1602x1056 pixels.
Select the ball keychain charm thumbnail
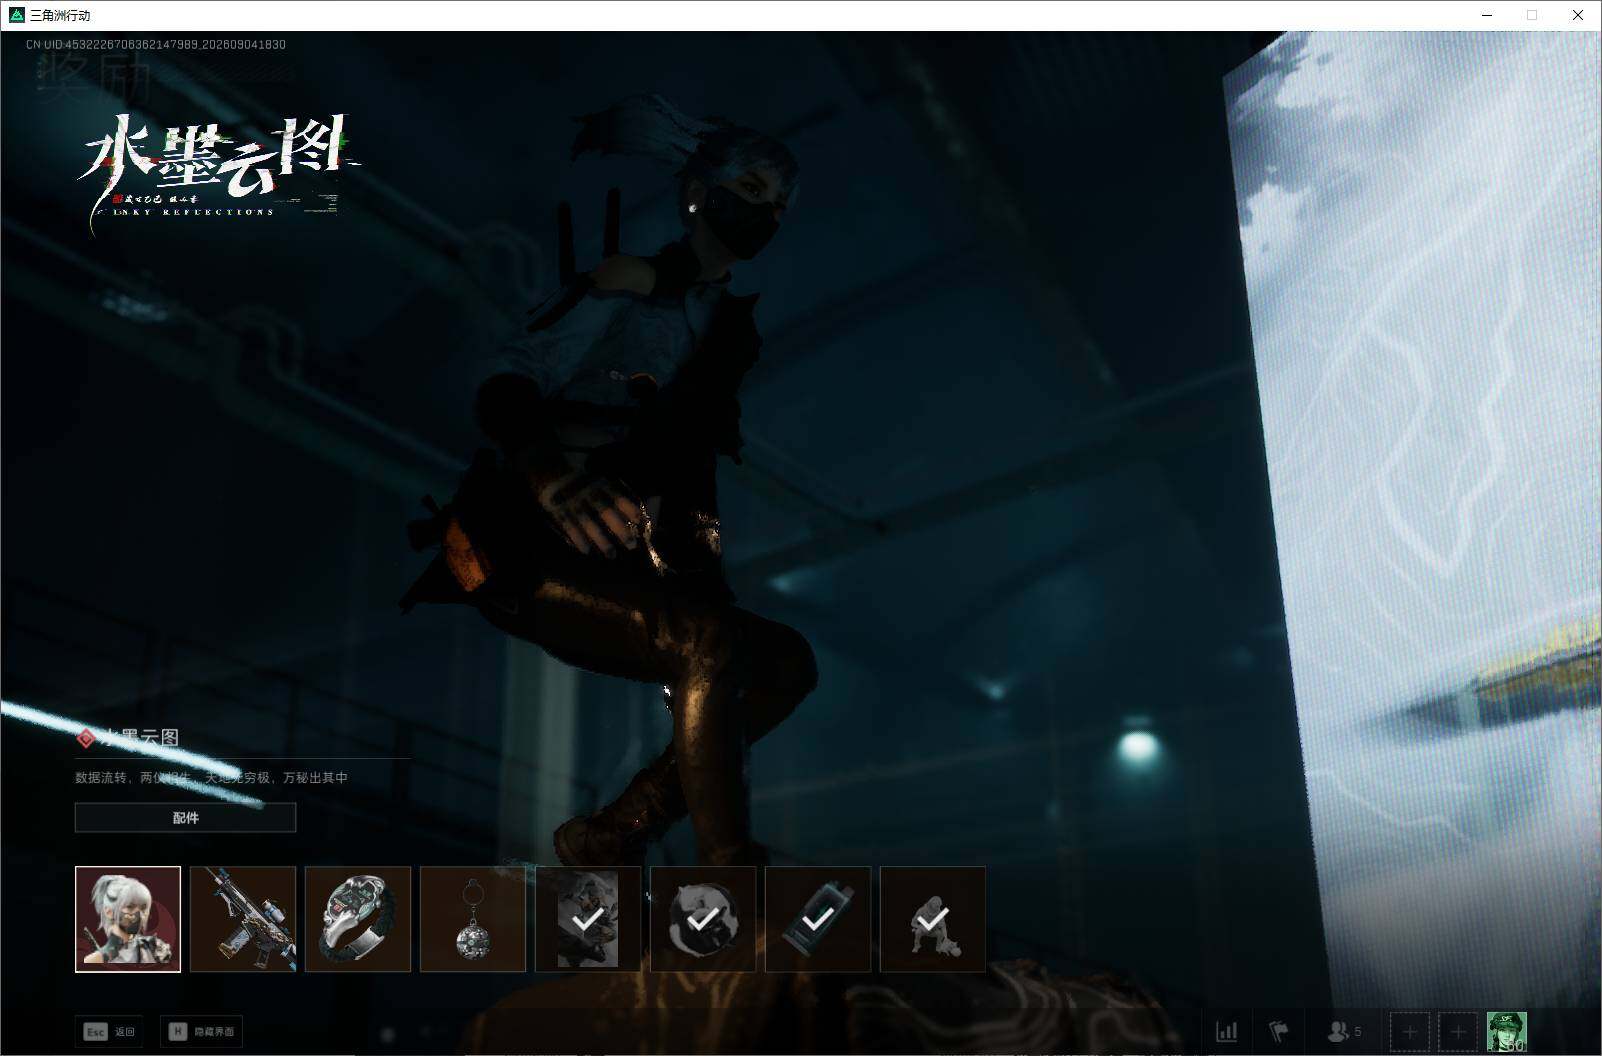[473, 919]
